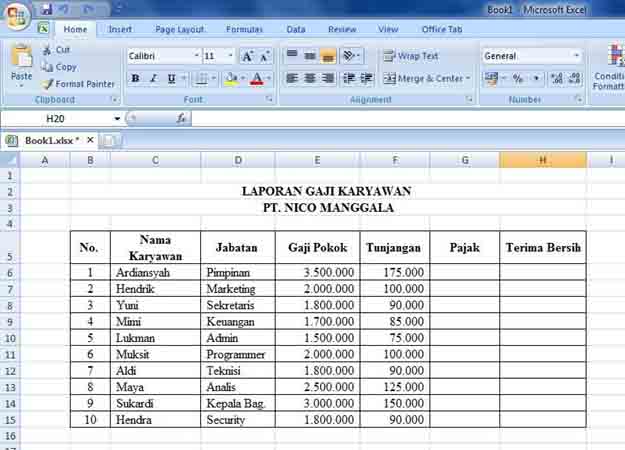Launch the Font dialog box expander
This screenshot has height=450, width=625.
point(269,99)
